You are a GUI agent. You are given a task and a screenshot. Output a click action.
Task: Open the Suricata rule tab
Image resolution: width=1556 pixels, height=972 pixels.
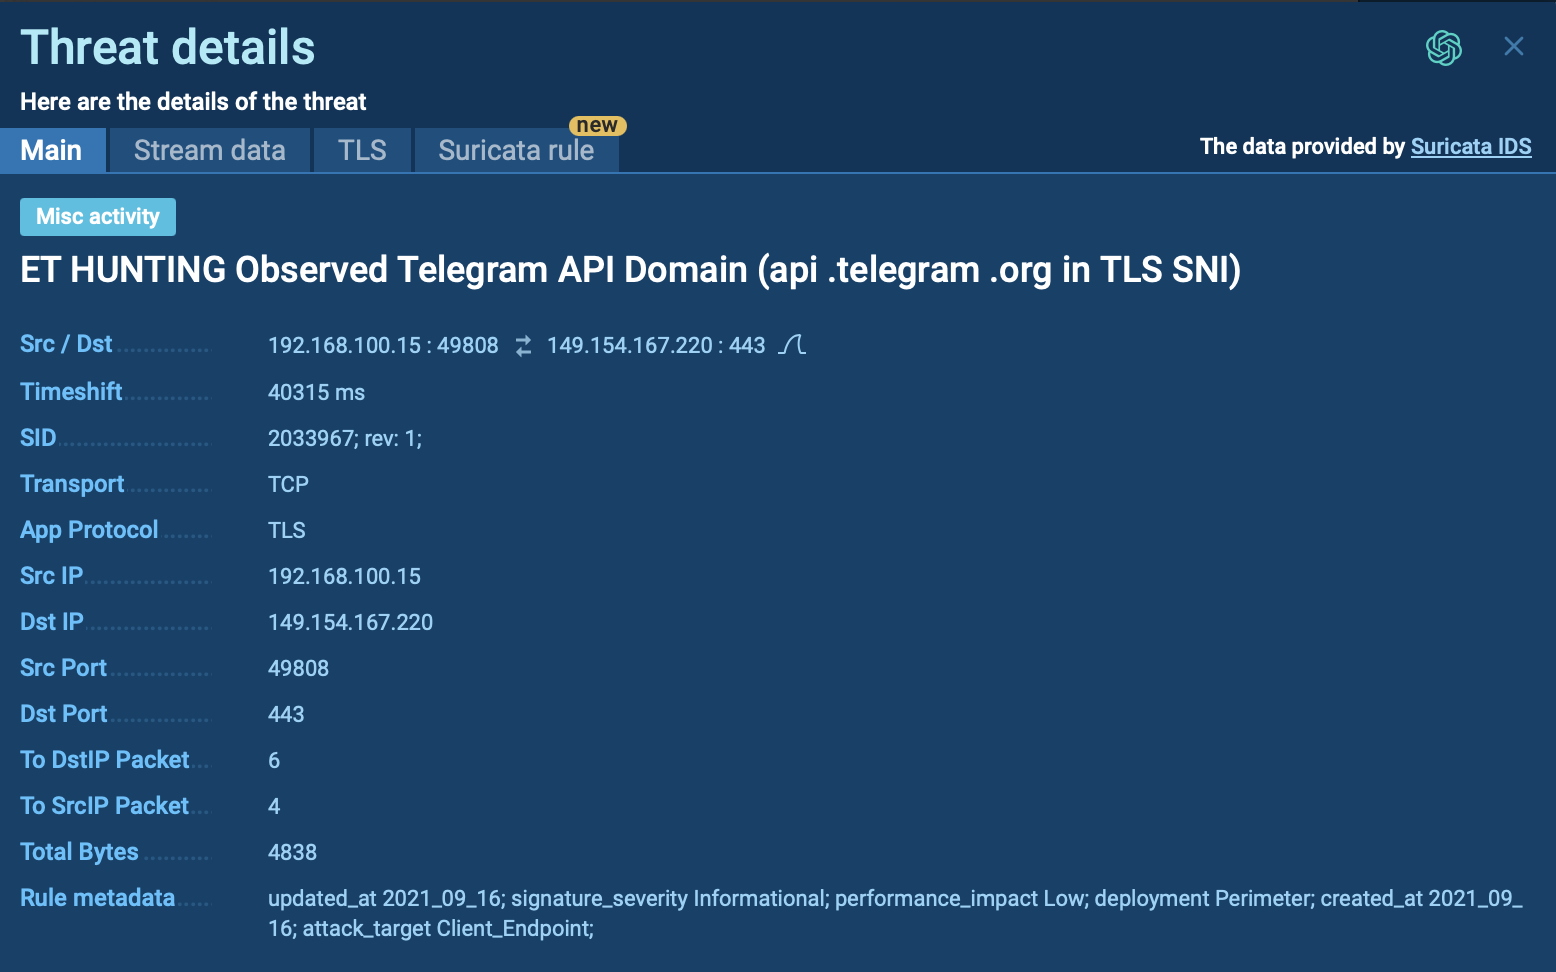pyautogui.click(x=517, y=150)
